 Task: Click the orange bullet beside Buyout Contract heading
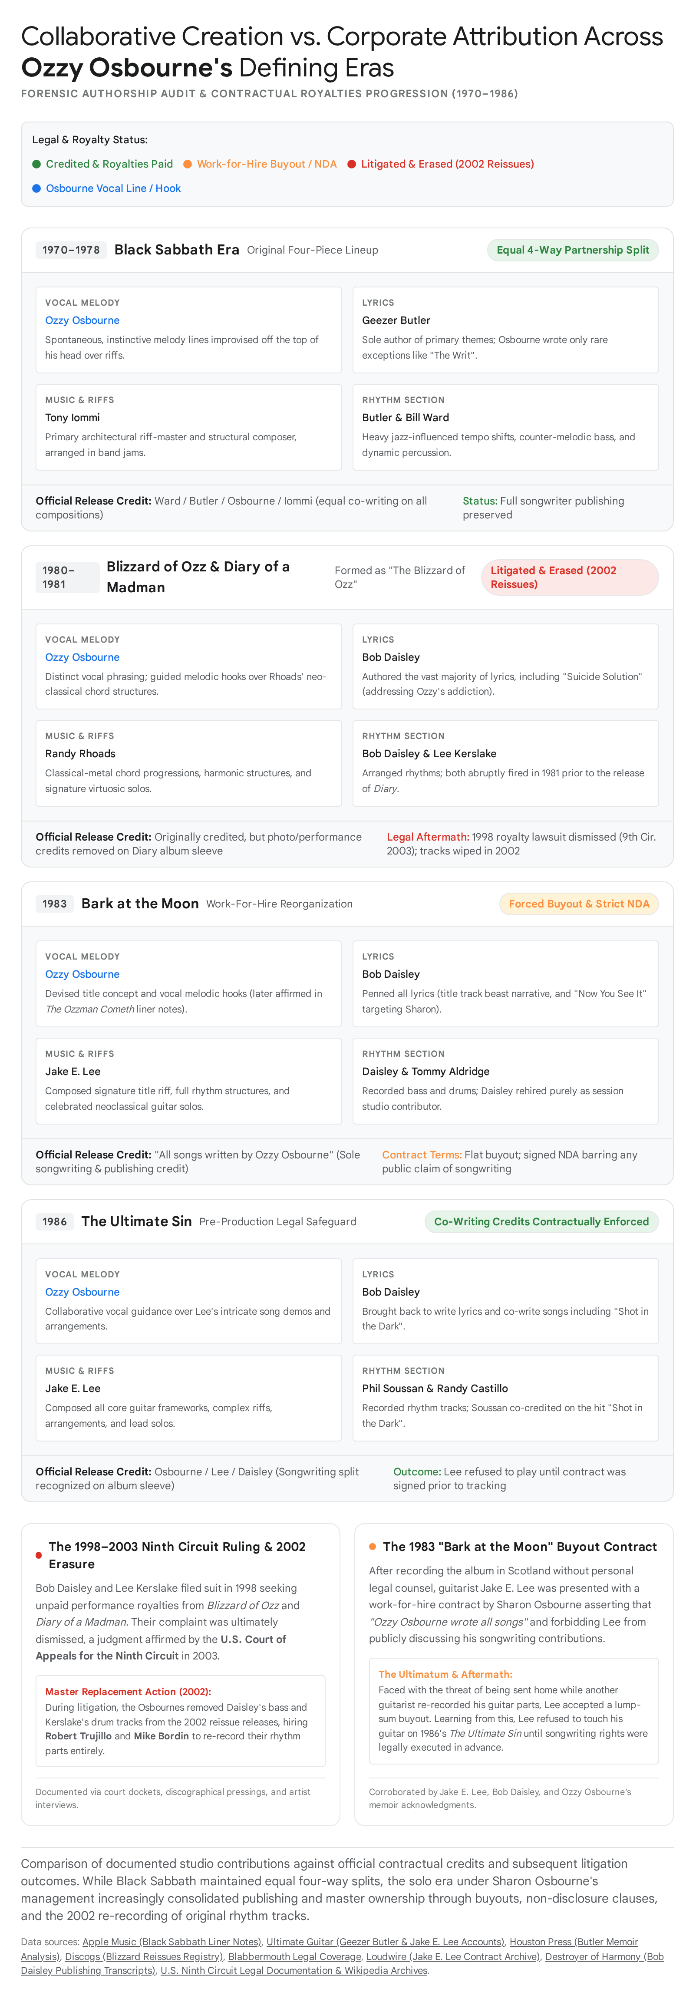pyautogui.click(x=373, y=1546)
